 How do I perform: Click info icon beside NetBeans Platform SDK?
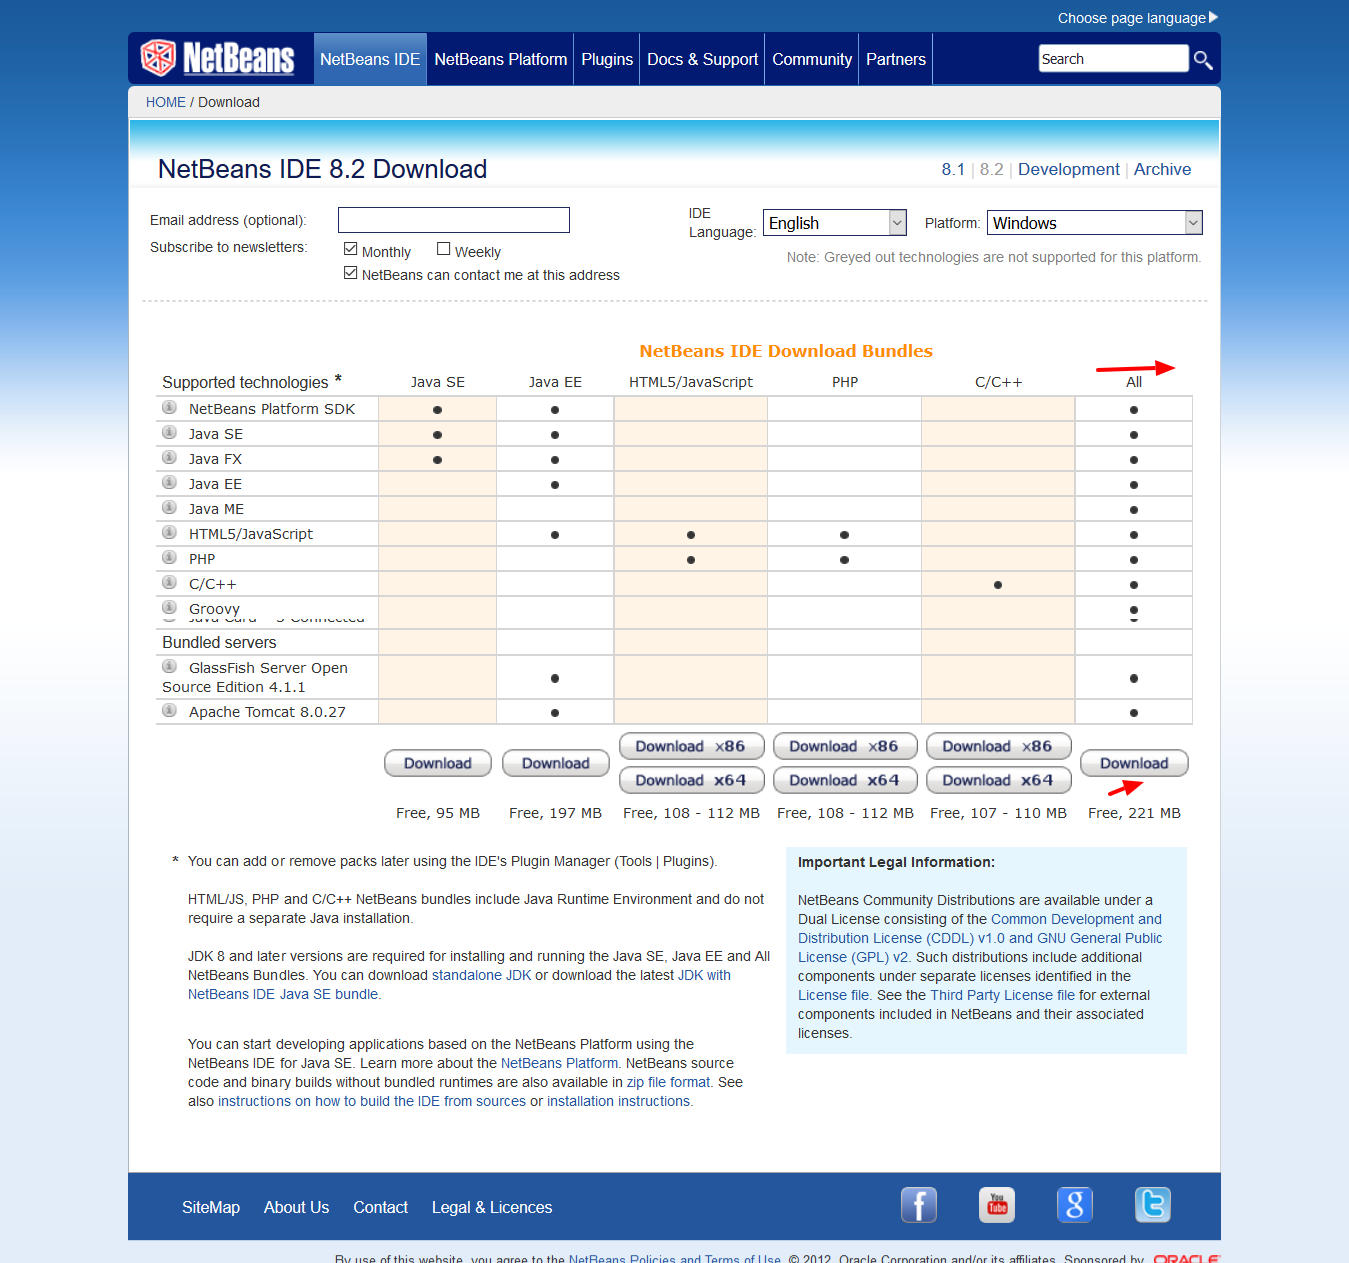(x=170, y=407)
